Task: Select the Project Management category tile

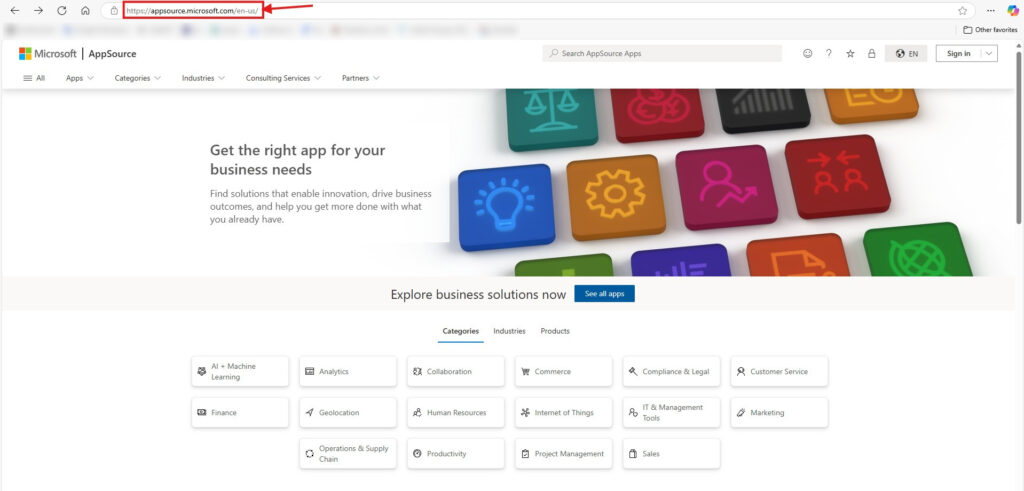Action: (564, 453)
